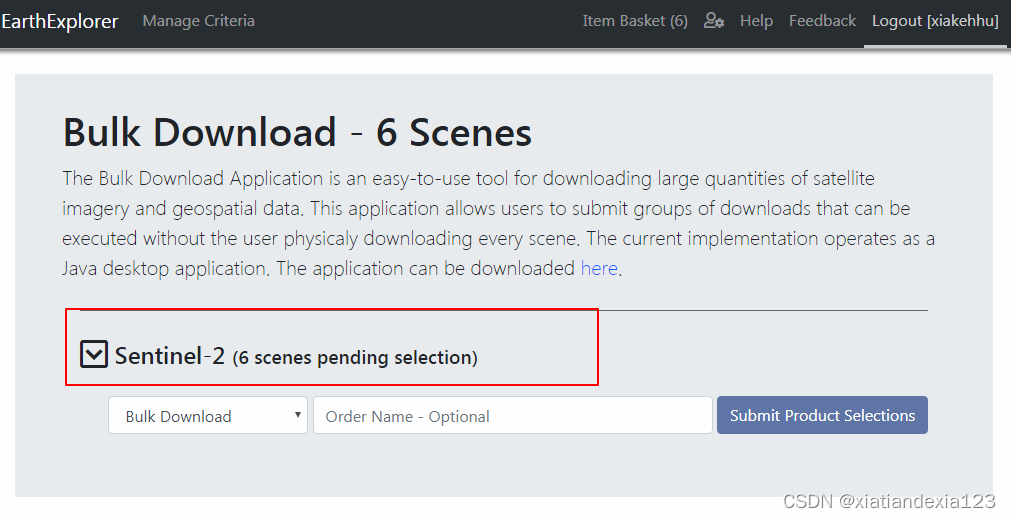The image size is (1011, 518).
Task: Click '(6 scenes pending selection)' text
Action: click(x=355, y=357)
